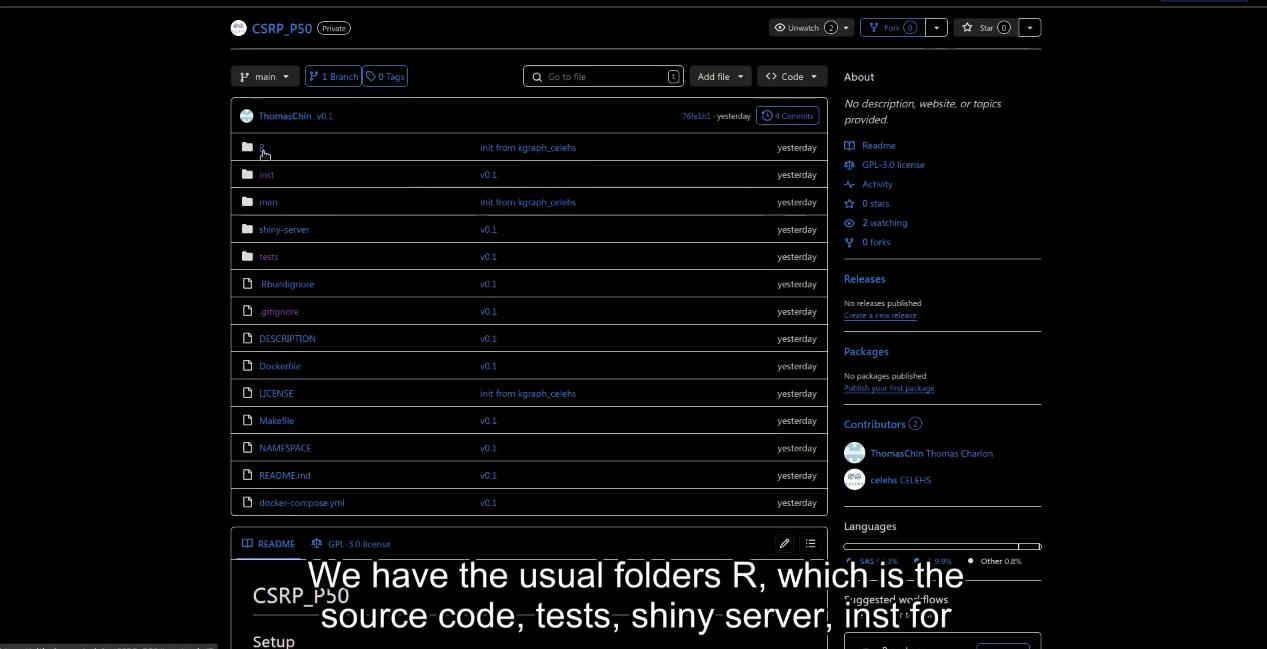
Task: Expand the main branch dropdown
Action: click(x=265, y=76)
